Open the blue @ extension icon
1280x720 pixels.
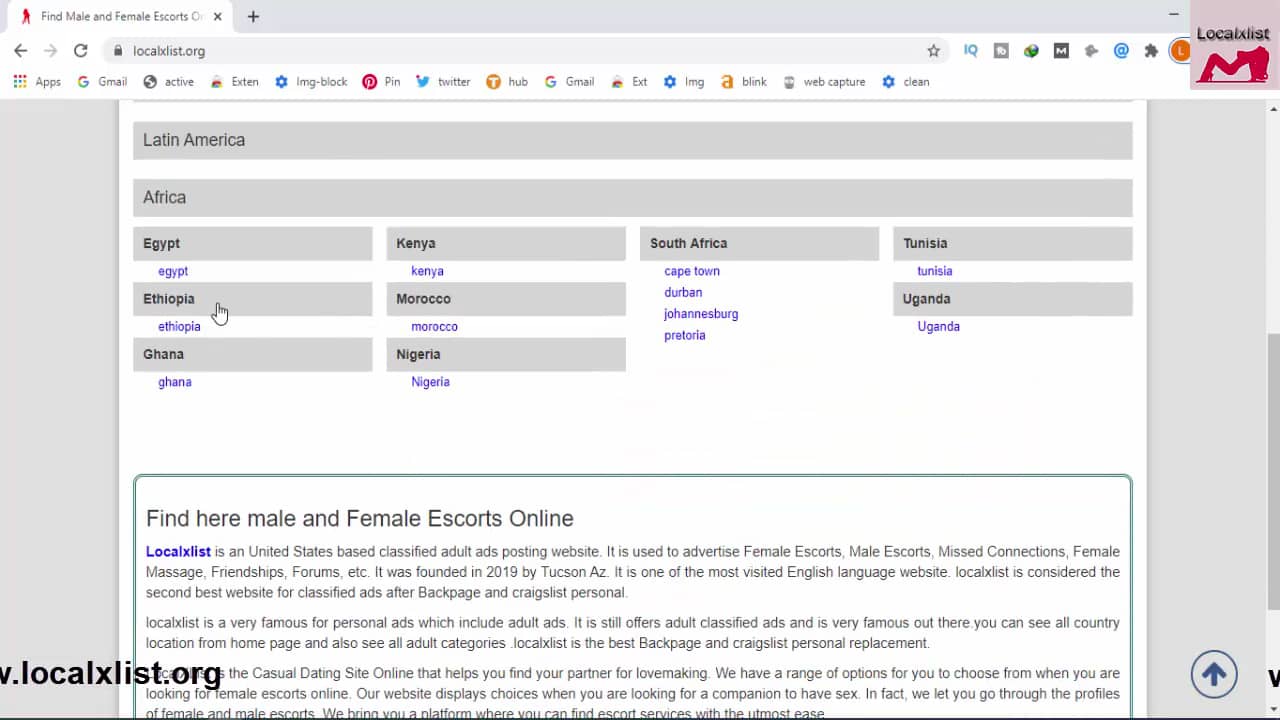coord(1121,51)
